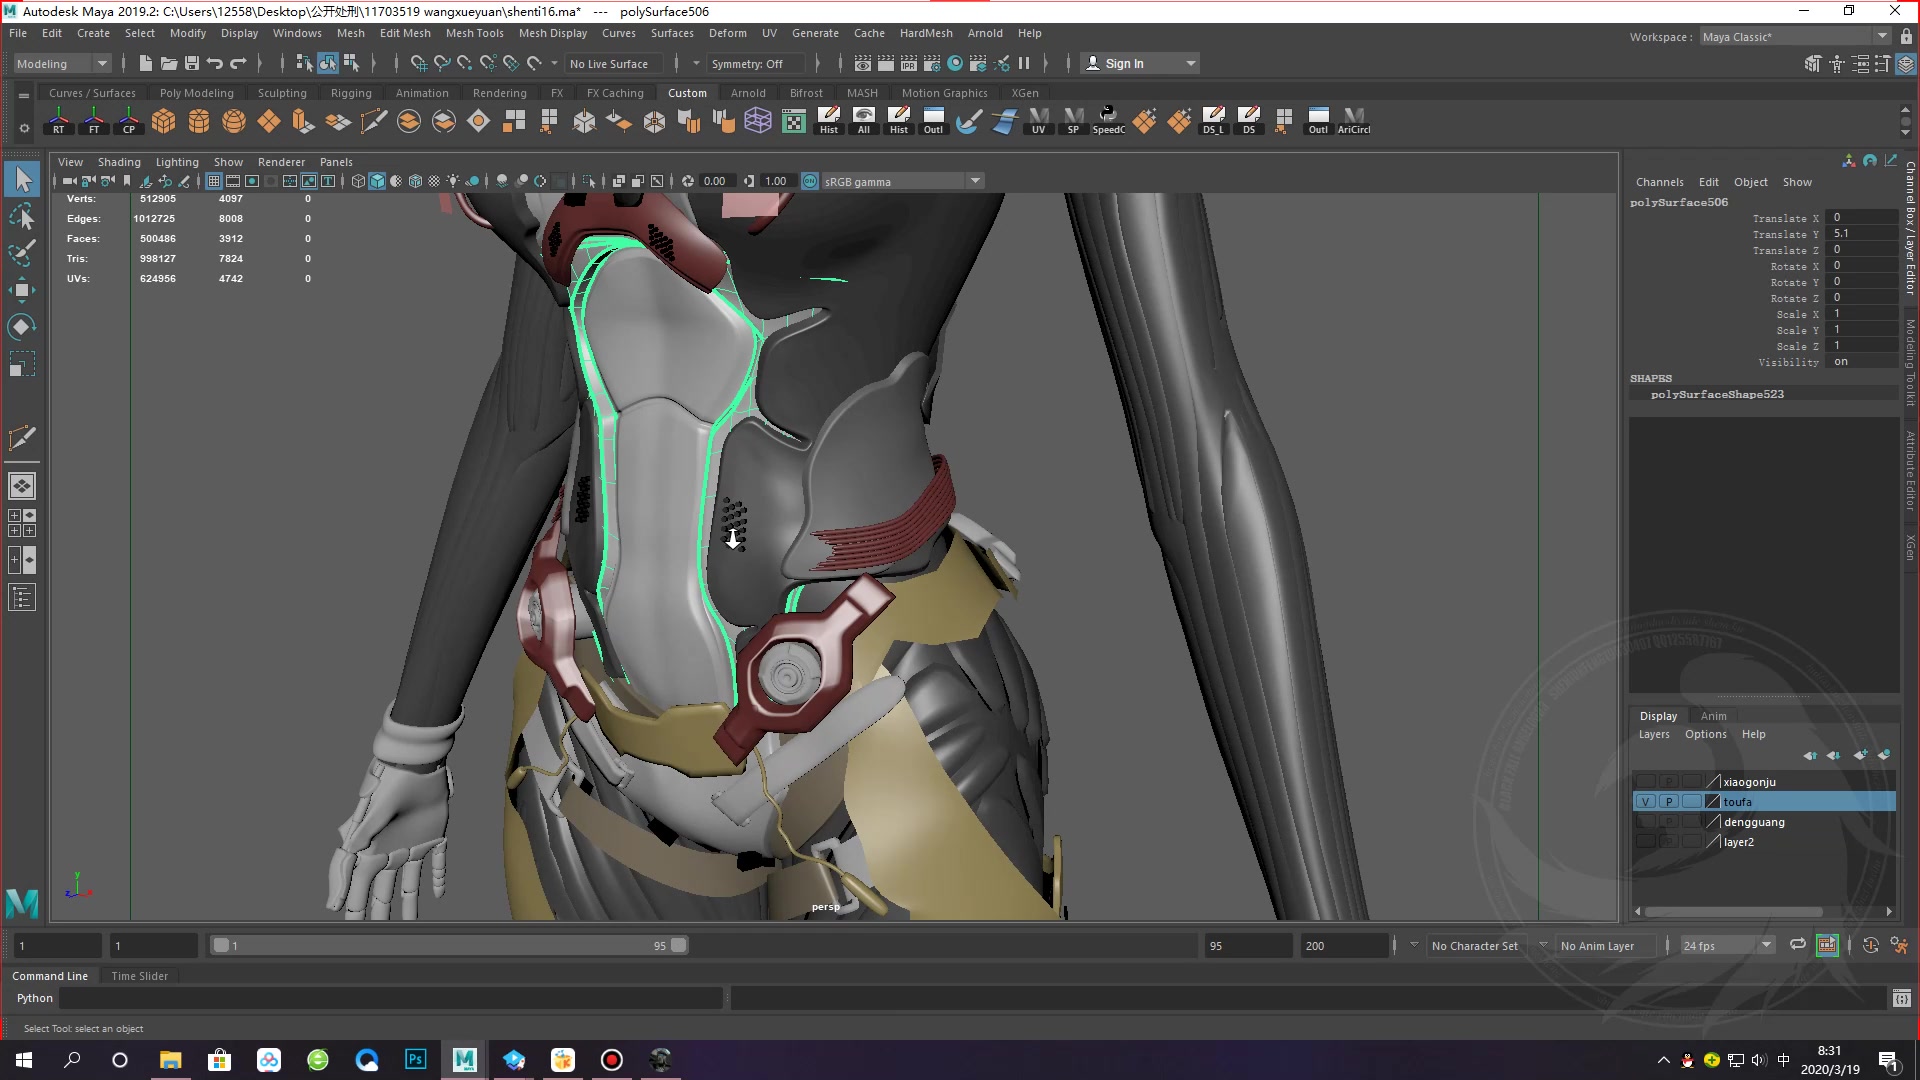Image resolution: width=1920 pixels, height=1080 pixels.
Task: Toggle visibility box of dengguang layer
Action: [x=1645, y=822]
